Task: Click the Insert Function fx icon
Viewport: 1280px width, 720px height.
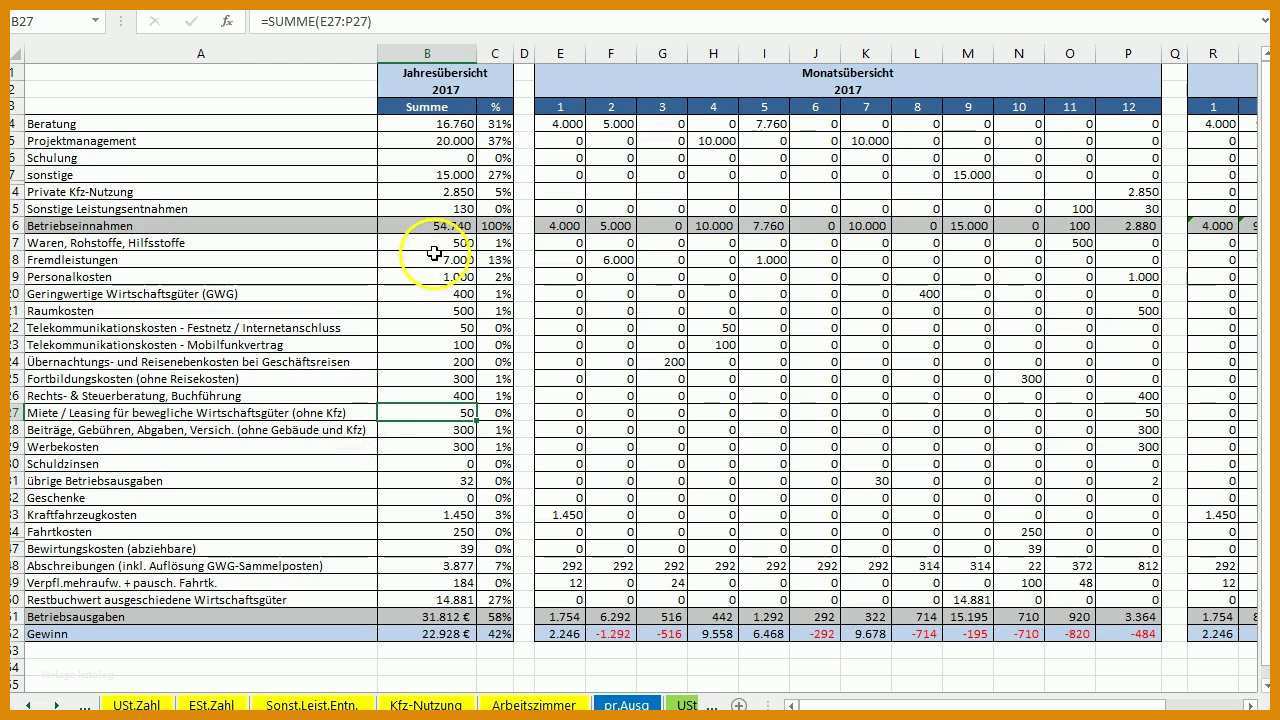Action: (x=227, y=21)
